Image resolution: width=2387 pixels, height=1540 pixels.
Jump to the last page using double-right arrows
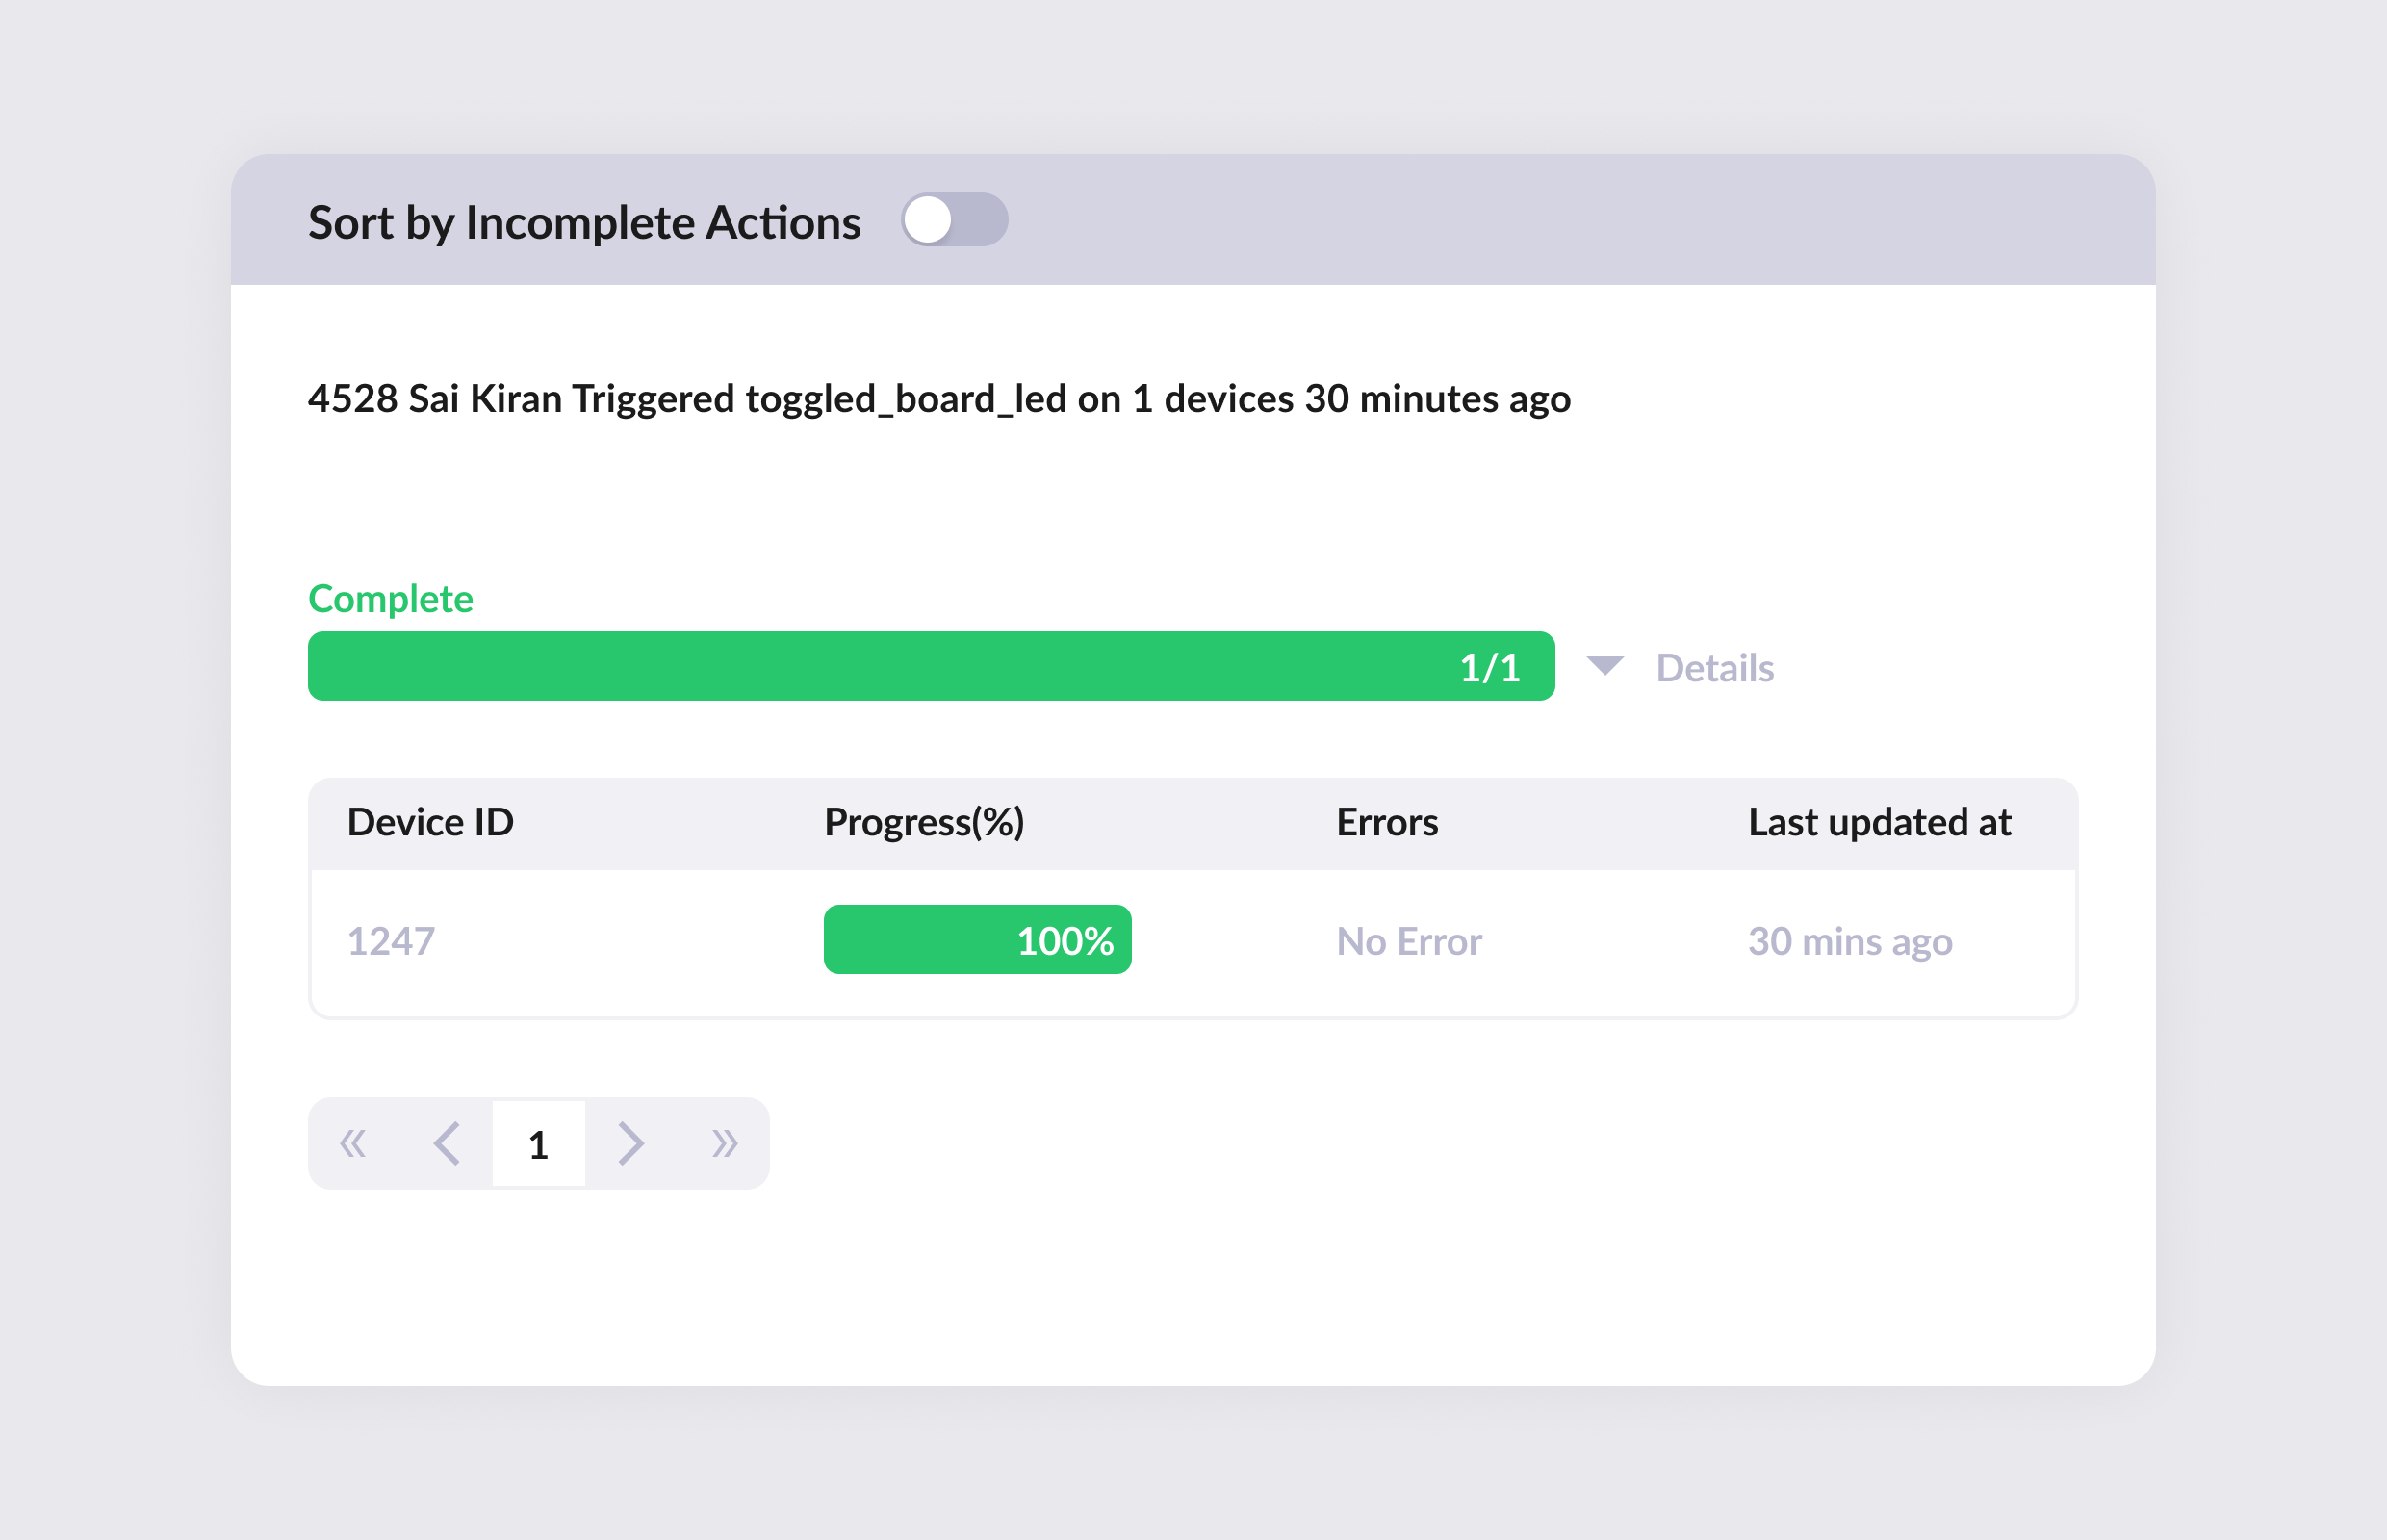724,1143
